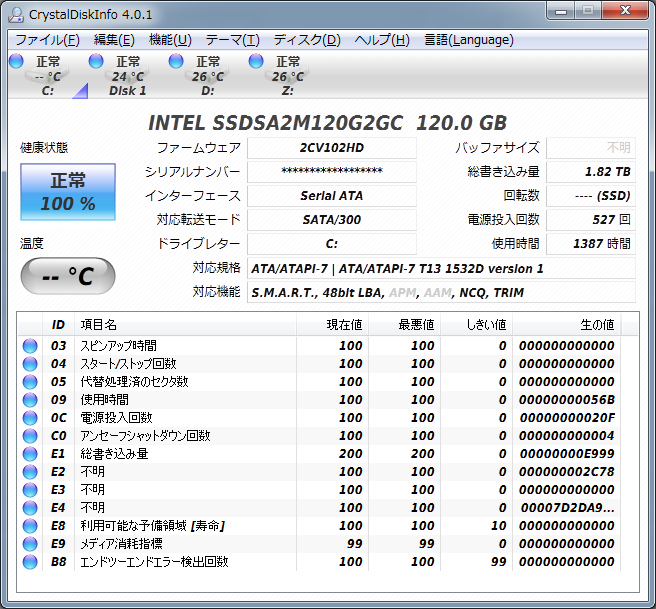Click status orb for attribute E9 メディア消耗指標
Image resolution: width=656 pixels, height=609 pixels.
(31, 544)
